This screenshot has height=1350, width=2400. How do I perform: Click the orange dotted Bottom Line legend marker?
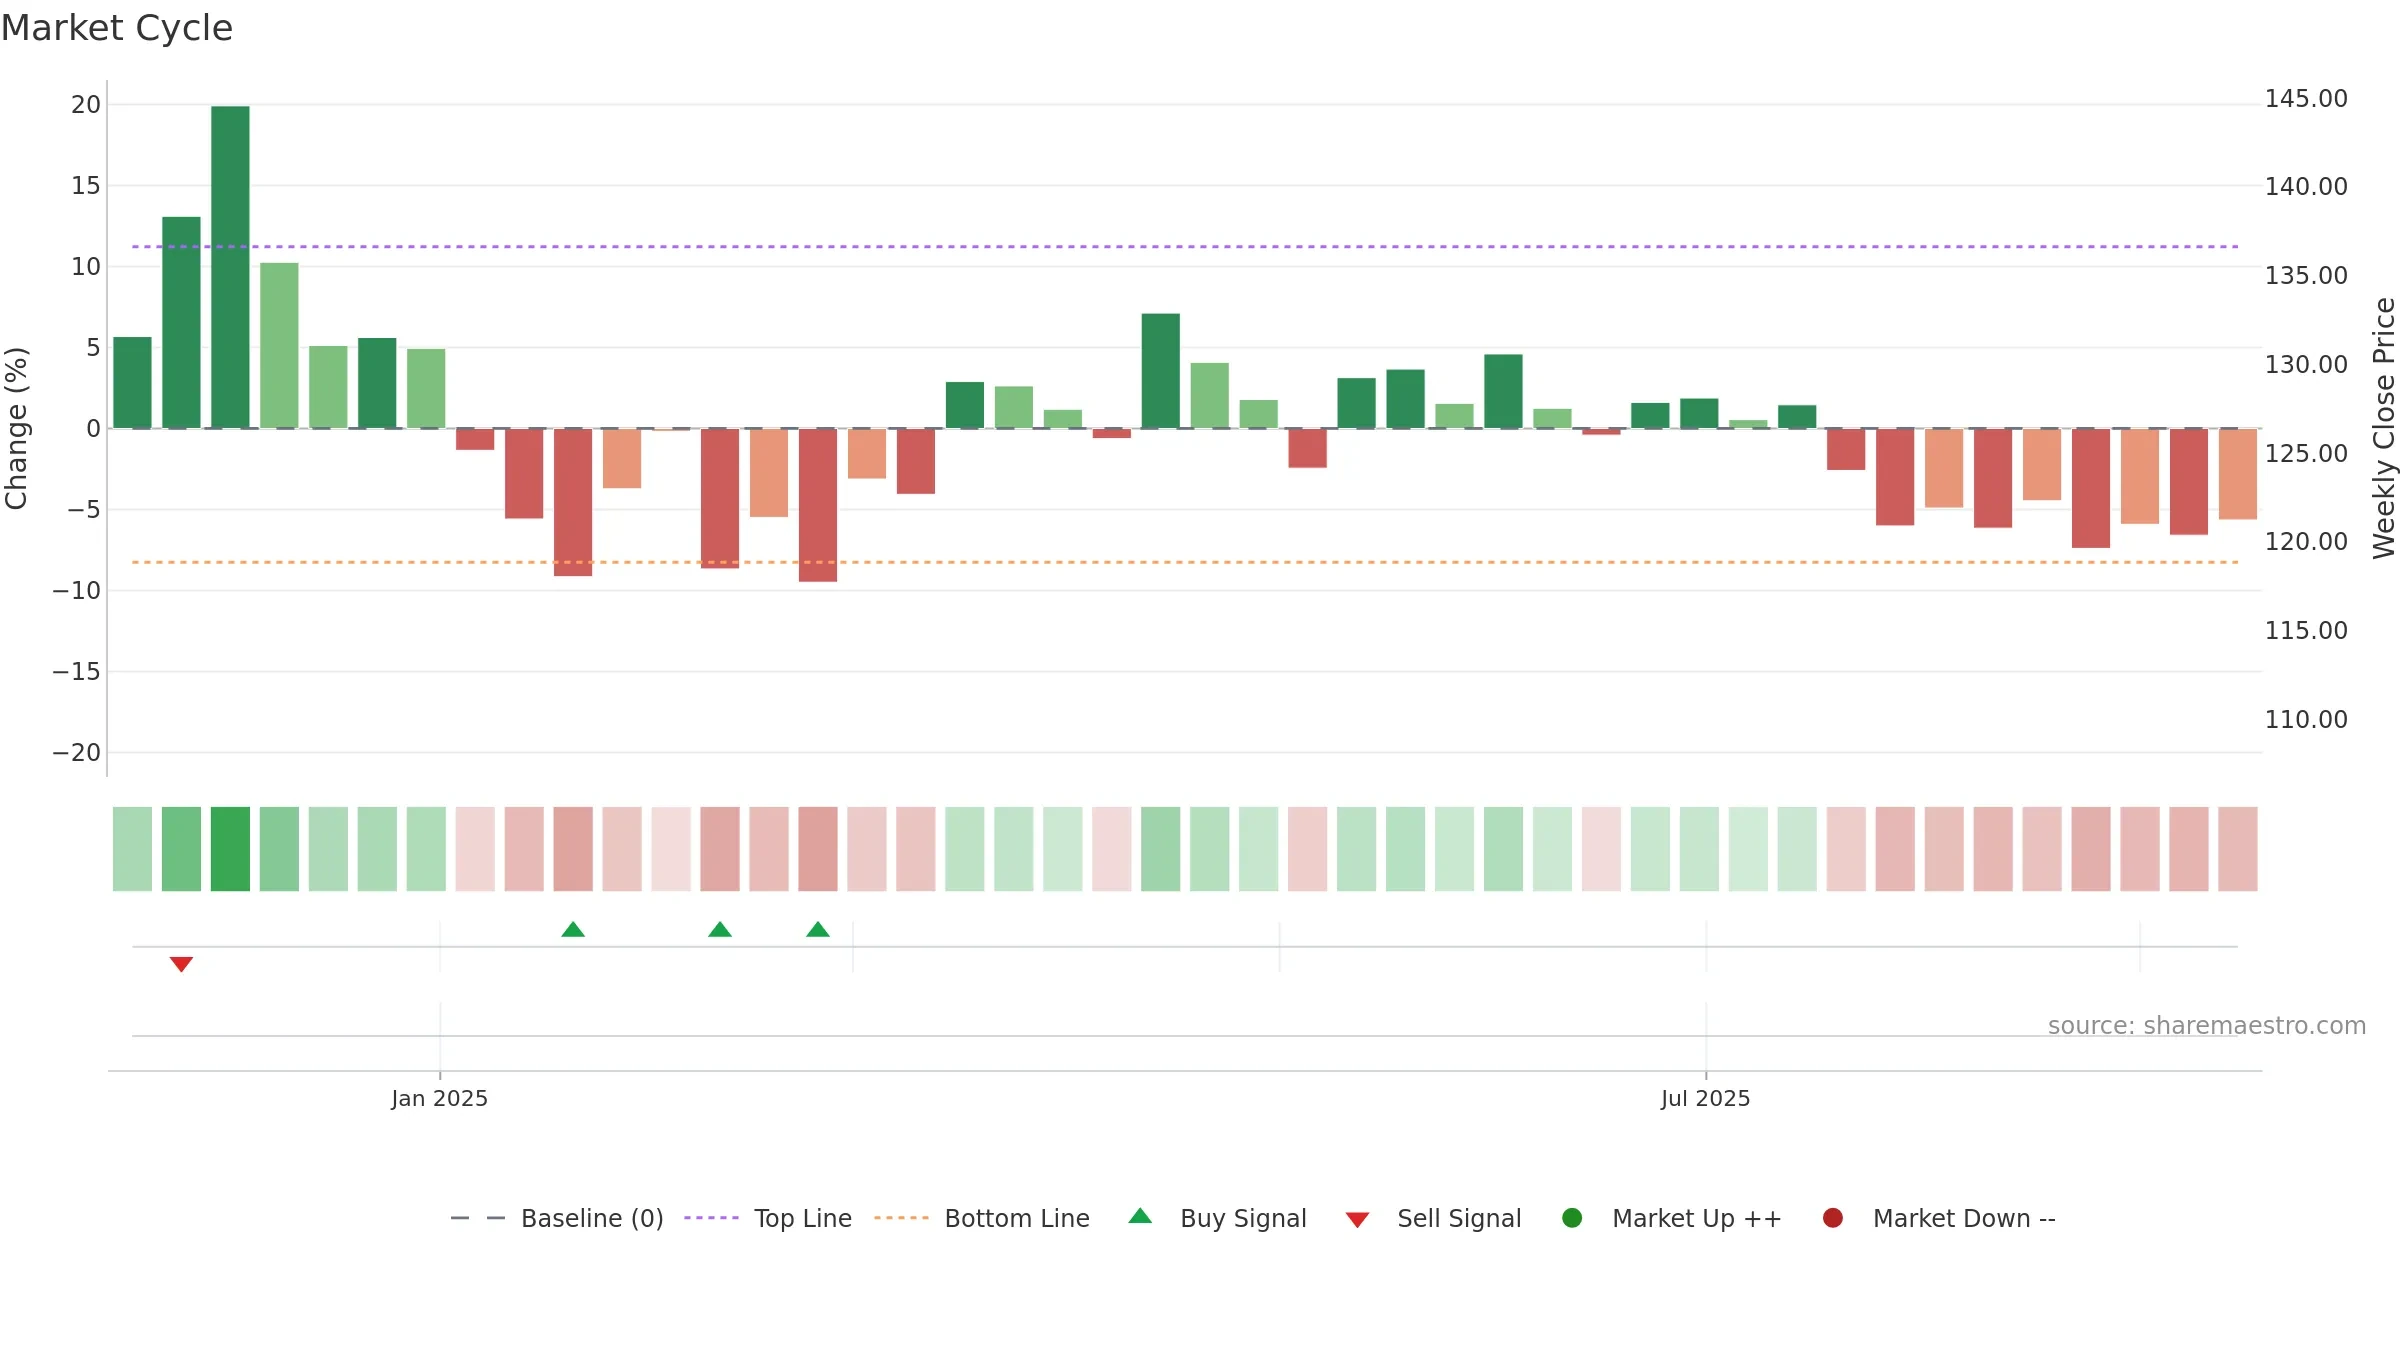[x=901, y=1218]
